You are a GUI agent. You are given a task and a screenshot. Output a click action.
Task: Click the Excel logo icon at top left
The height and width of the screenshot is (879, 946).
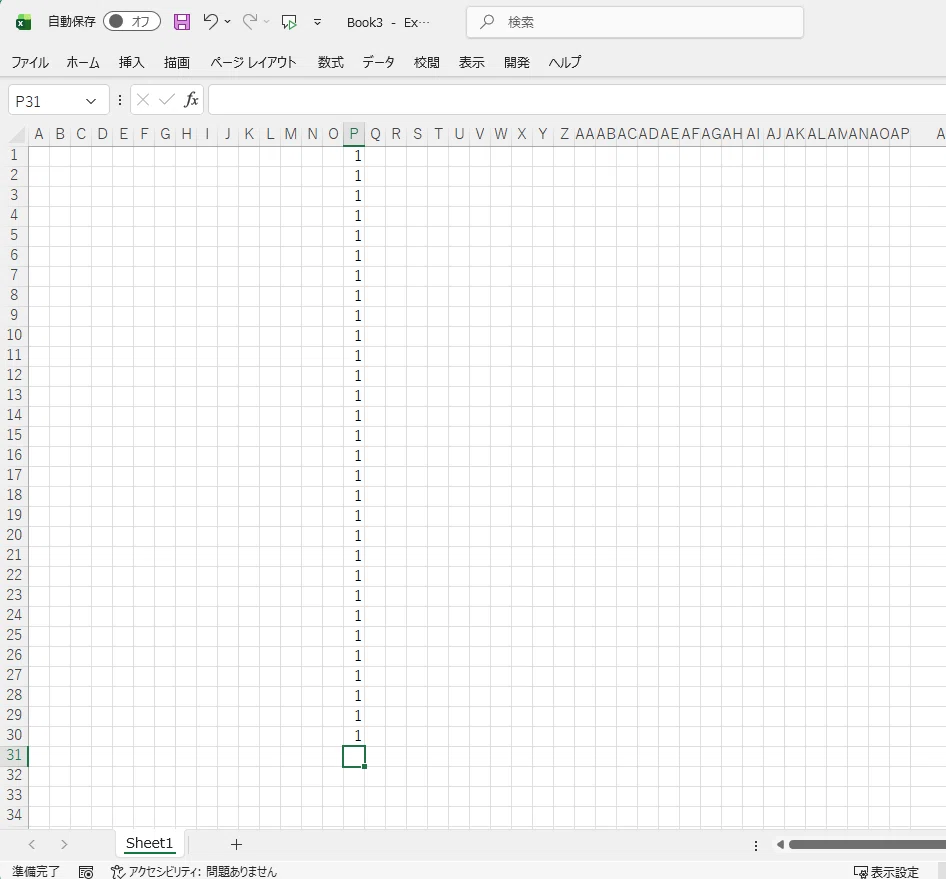tap(23, 22)
